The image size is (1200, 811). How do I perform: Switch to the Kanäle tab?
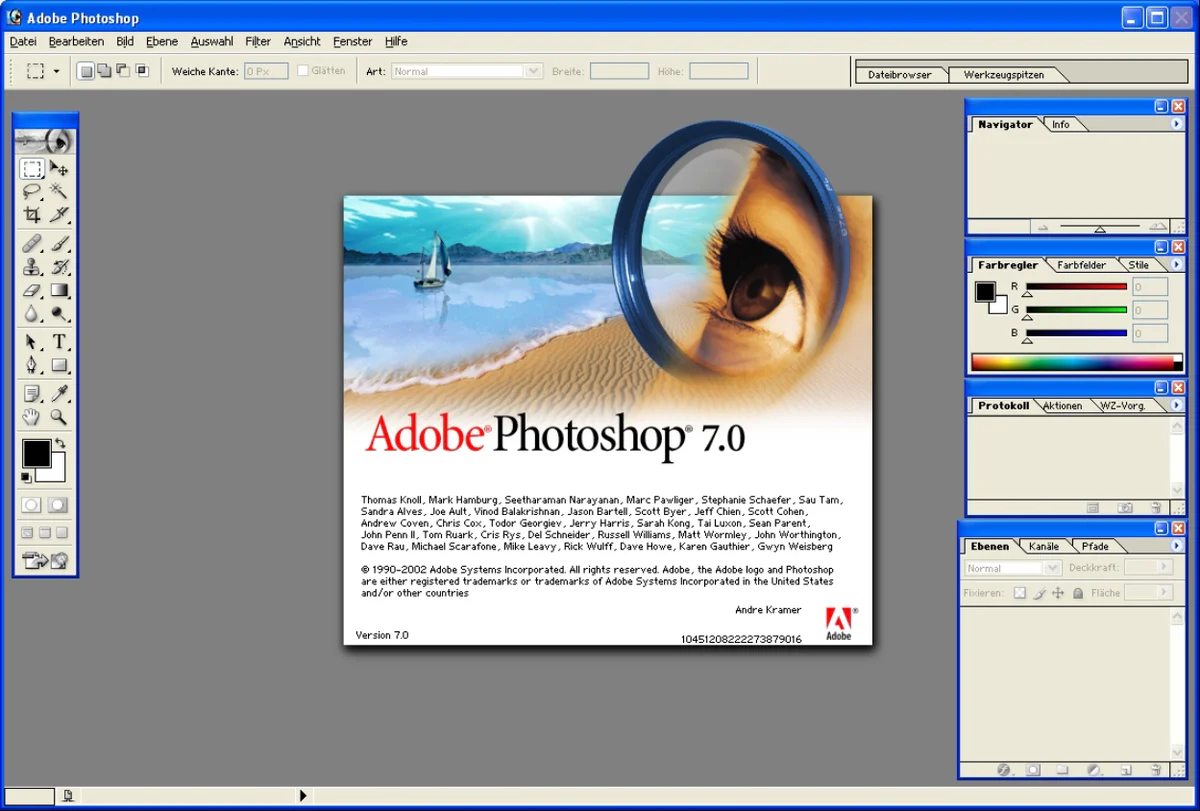coord(1043,546)
